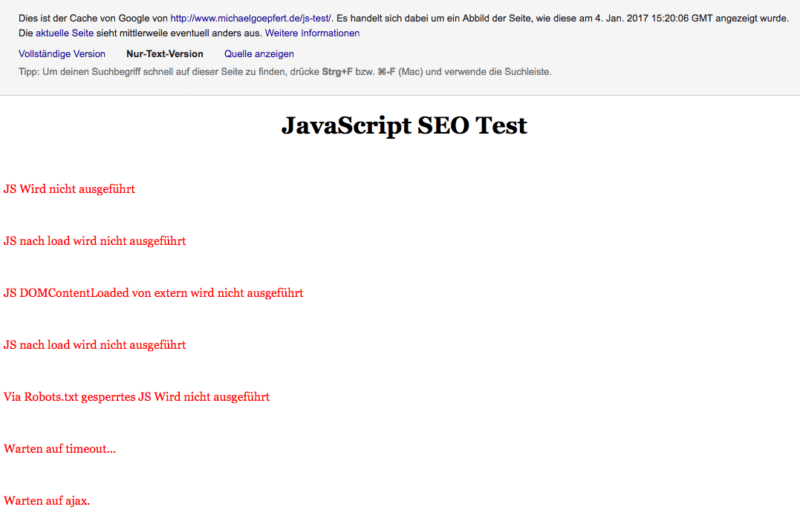Click the bold 'Strg+F' shortcut text
The width and height of the screenshot is (800, 524).
(337, 72)
